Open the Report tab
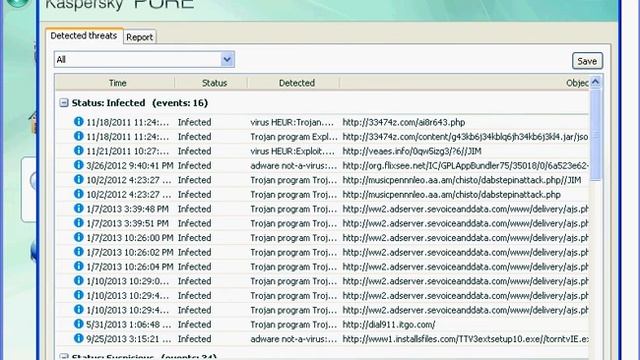Image resolution: width=640 pixels, height=360 pixels. point(140,37)
